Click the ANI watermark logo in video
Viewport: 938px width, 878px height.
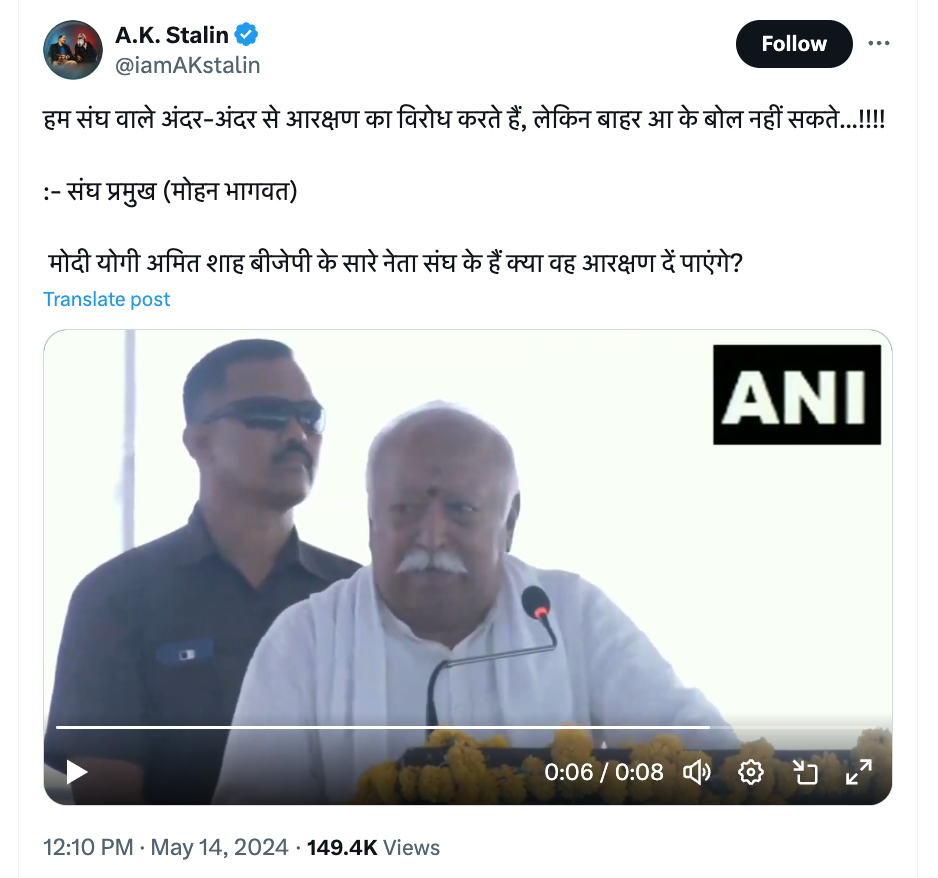pos(797,395)
